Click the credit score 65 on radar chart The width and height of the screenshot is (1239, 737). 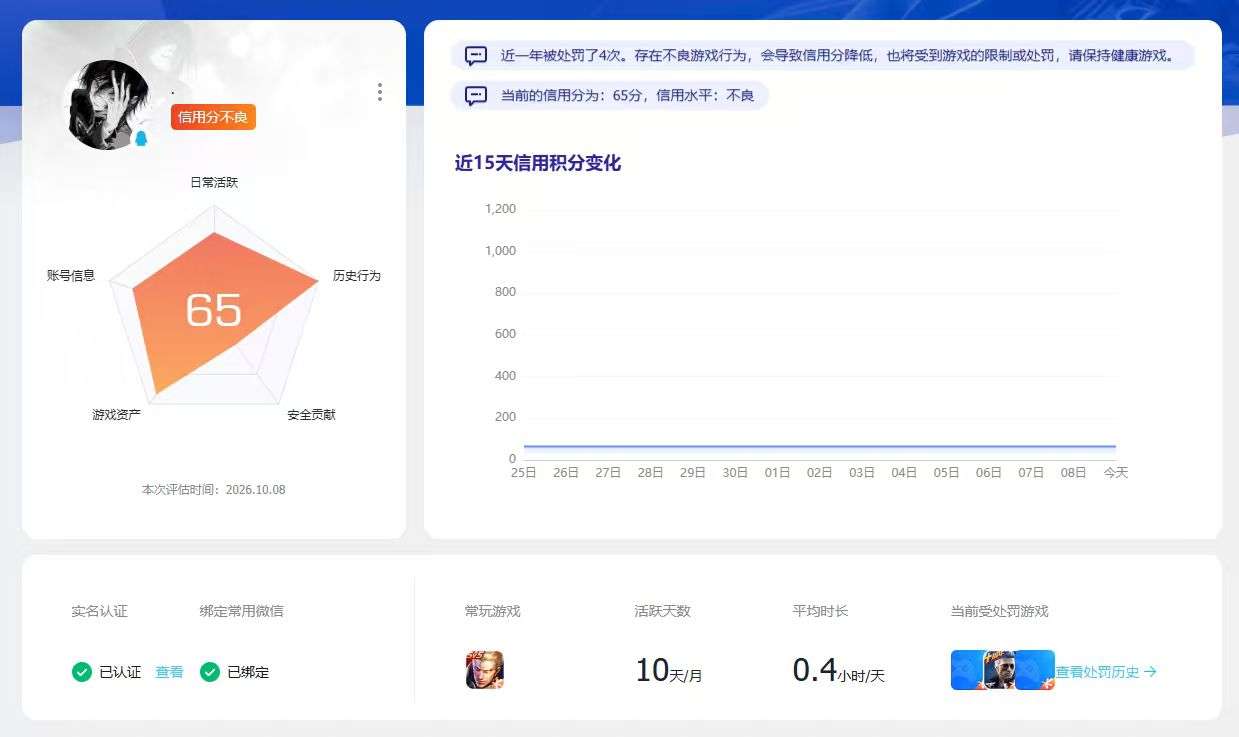pos(214,311)
